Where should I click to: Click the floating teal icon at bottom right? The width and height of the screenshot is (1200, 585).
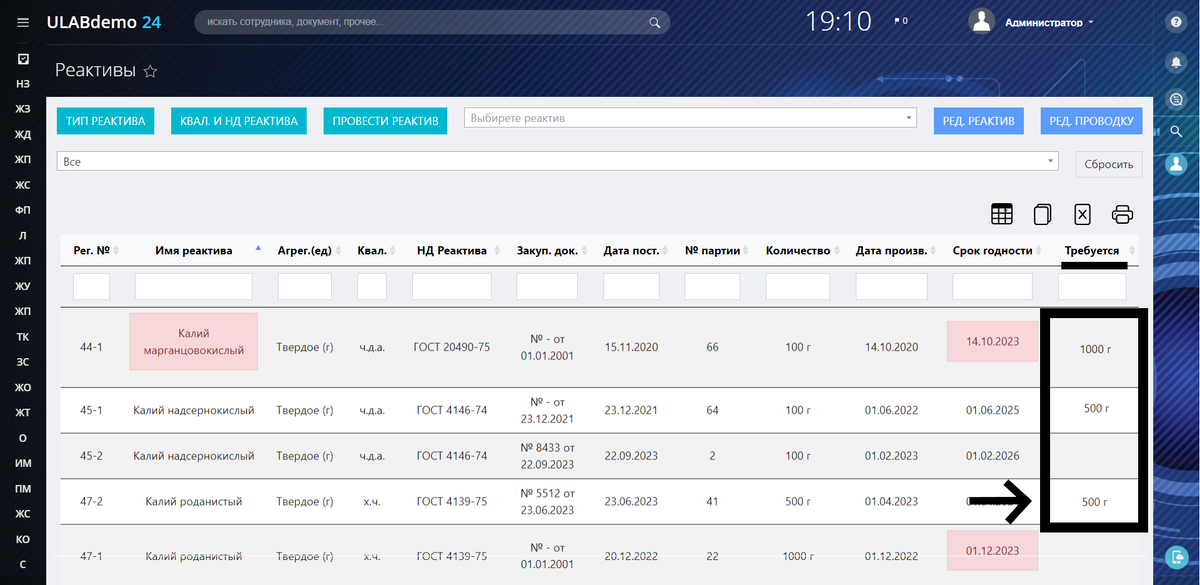[1177, 557]
